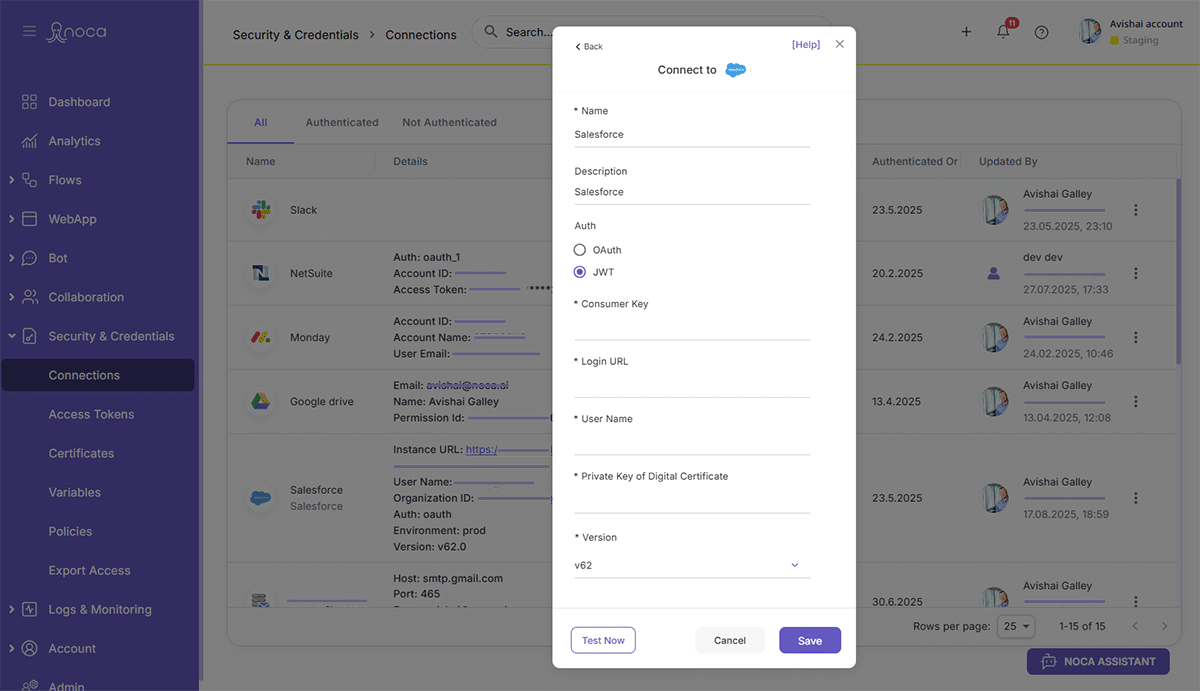1200x691 pixels.
Task: Click the help question mark icon
Action: [x=1041, y=32]
